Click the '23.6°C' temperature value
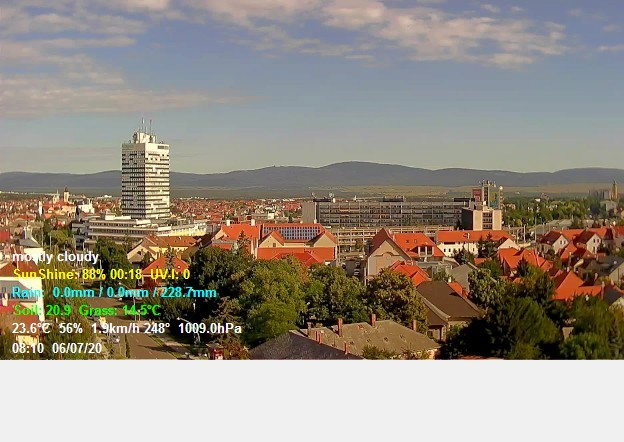Screen dimensions: 624x442 coord(31,329)
